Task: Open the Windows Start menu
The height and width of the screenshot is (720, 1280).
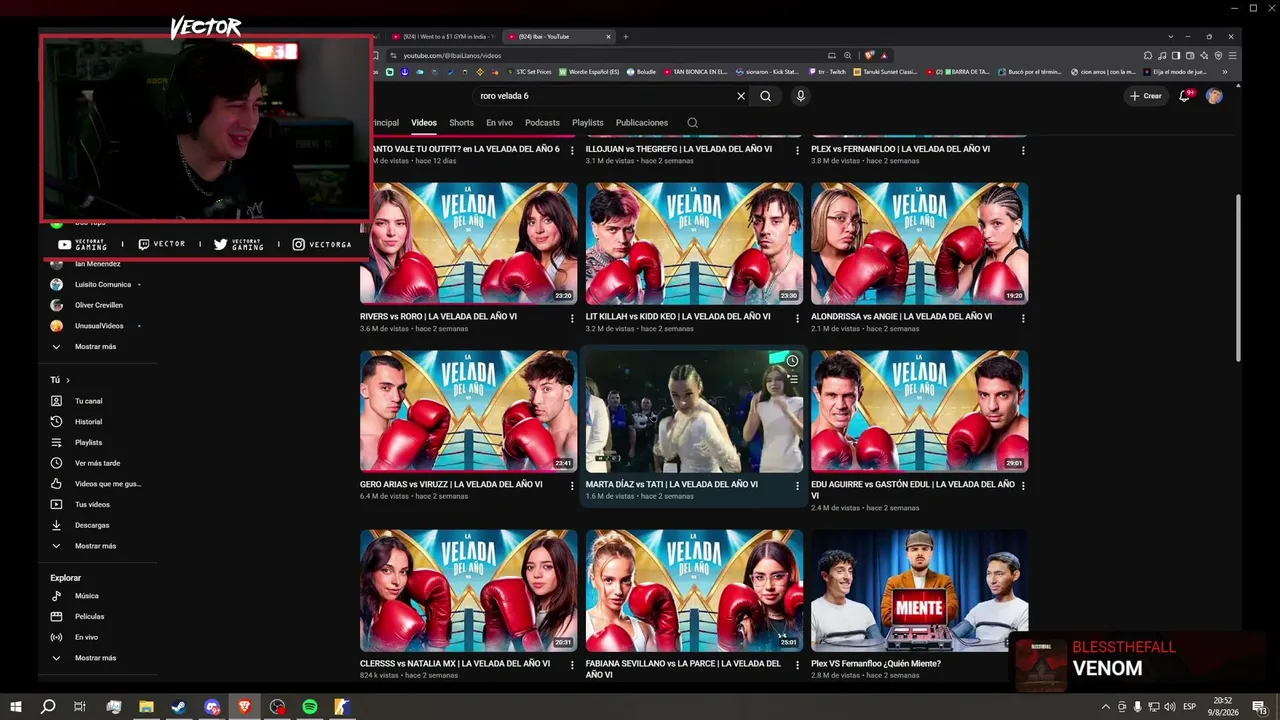Action: point(16,707)
